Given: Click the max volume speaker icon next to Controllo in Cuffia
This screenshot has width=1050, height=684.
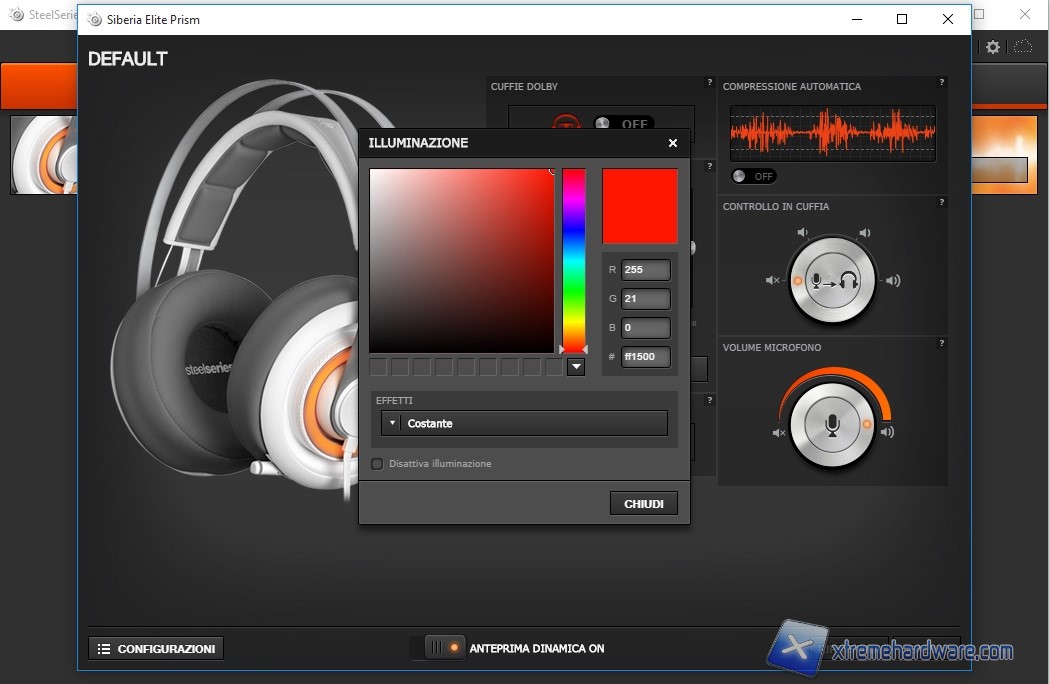Looking at the screenshot, I should [892, 281].
